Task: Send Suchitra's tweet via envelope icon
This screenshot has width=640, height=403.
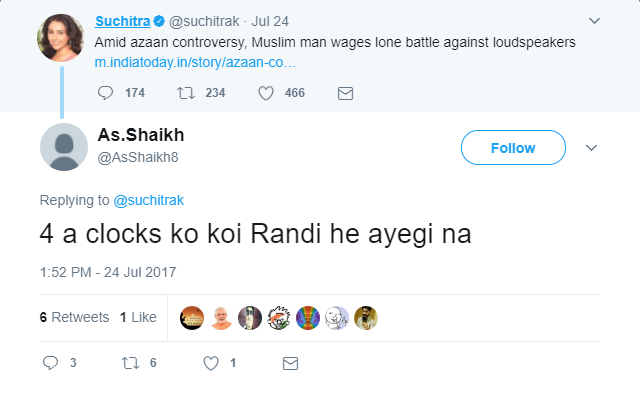Action: pos(345,93)
